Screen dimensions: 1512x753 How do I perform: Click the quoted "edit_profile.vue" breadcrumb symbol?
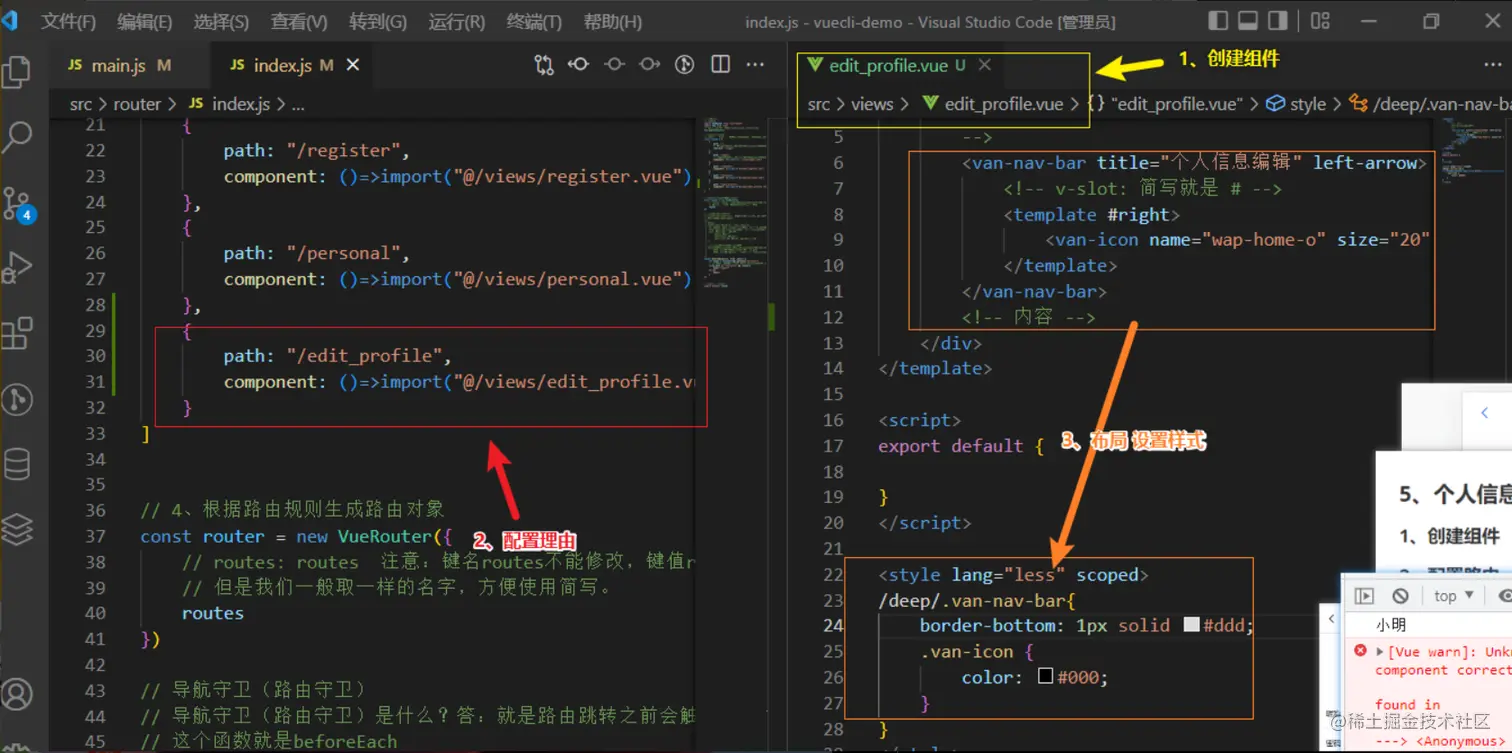(1166, 104)
